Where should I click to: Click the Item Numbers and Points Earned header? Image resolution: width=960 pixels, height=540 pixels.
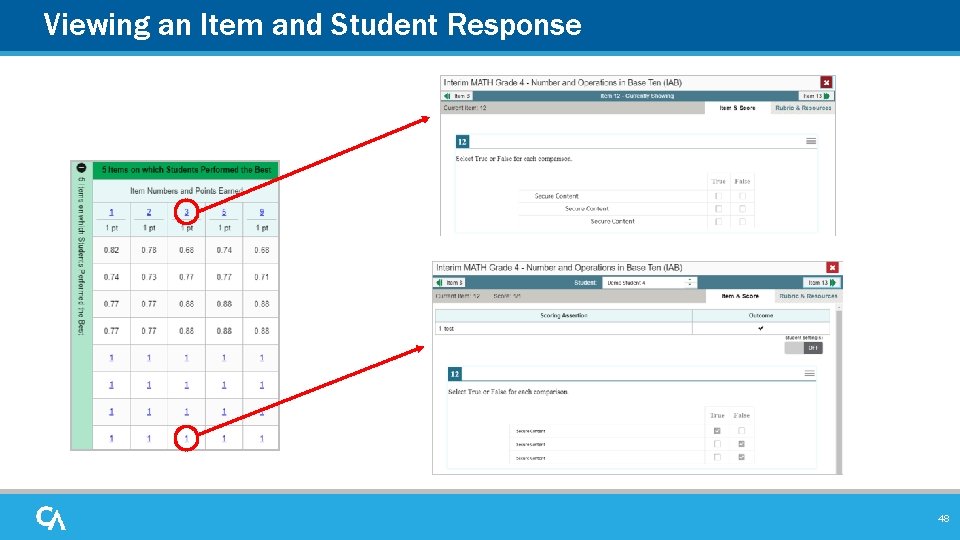186,191
